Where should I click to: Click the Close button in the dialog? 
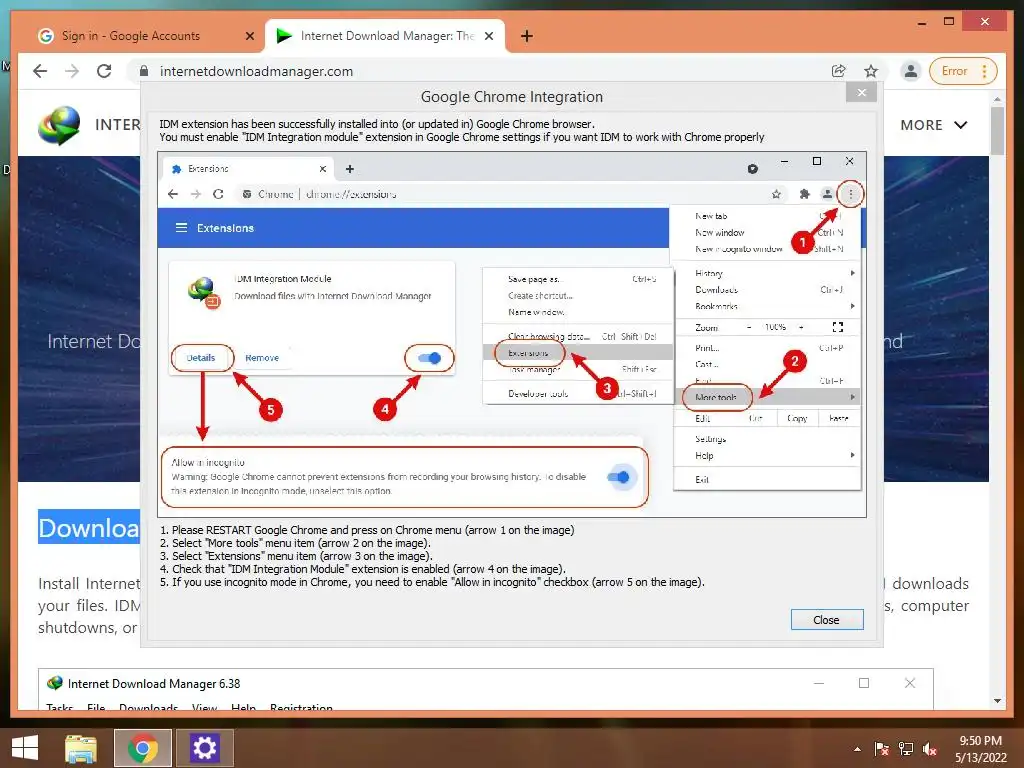pyautogui.click(x=827, y=620)
